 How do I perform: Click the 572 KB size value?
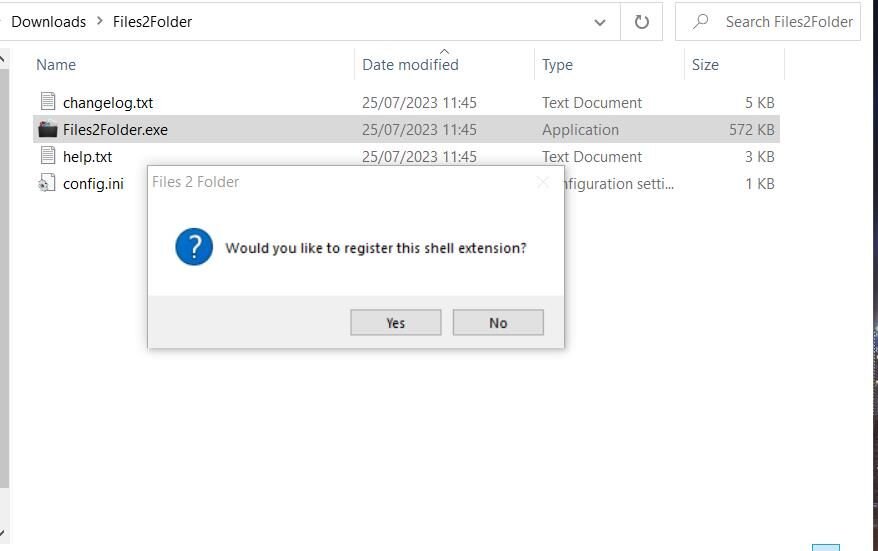click(751, 129)
